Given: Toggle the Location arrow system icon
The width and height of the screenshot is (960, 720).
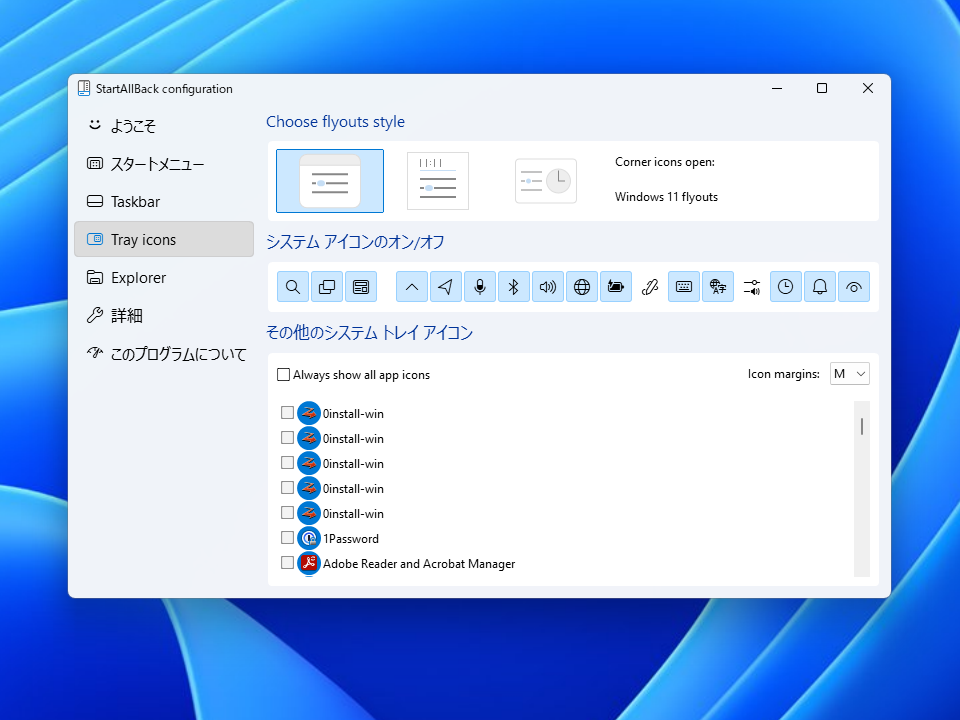Looking at the screenshot, I should 446,287.
